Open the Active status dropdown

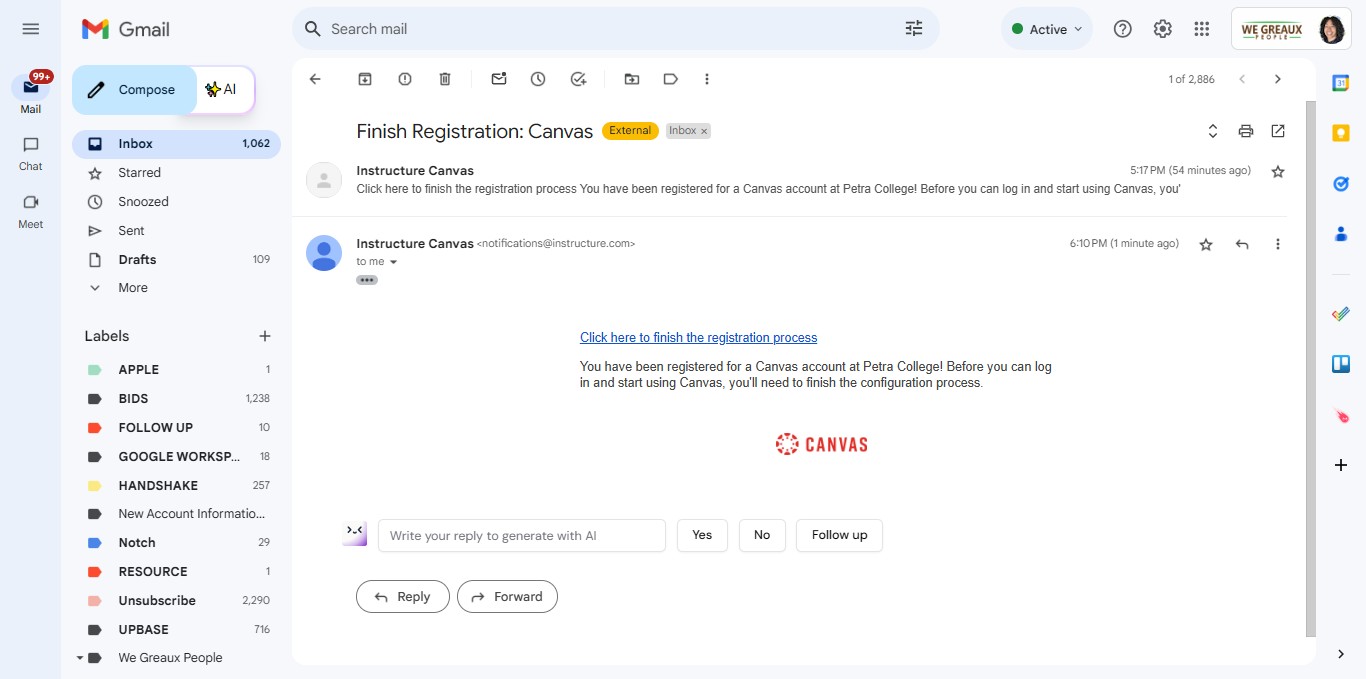tap(1046, 28)
